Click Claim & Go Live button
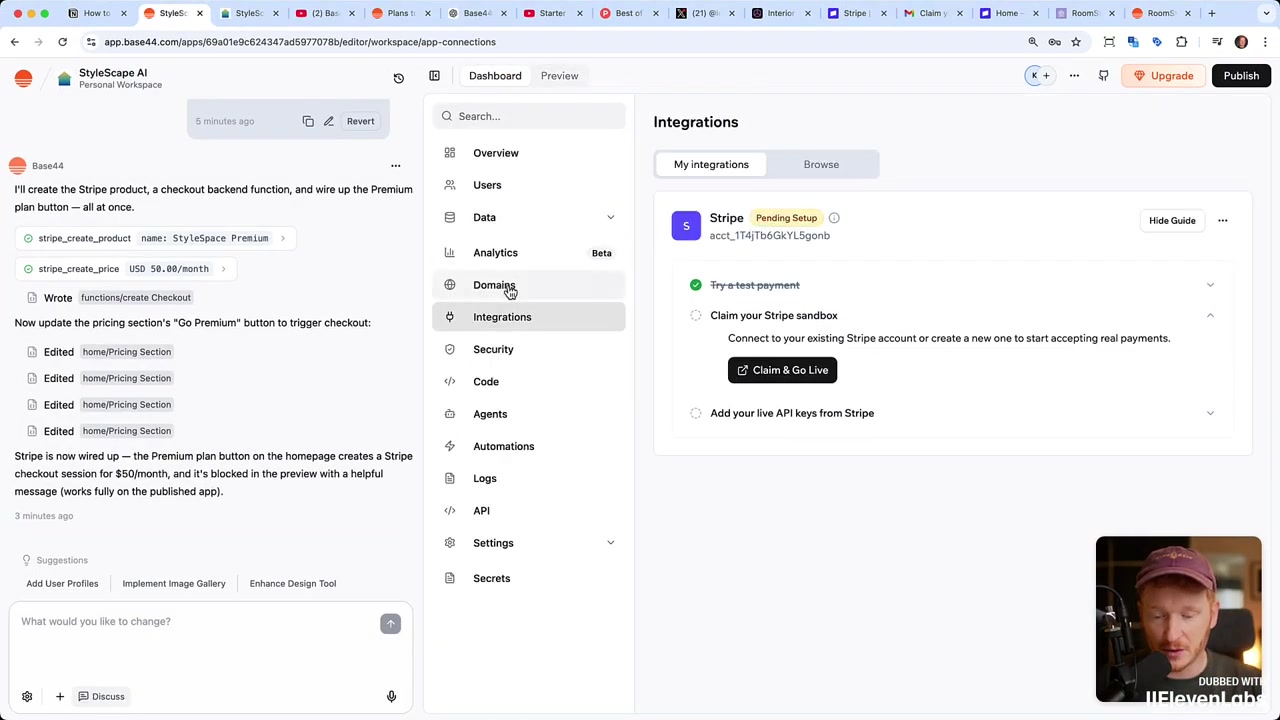 (x=782, y=370)
